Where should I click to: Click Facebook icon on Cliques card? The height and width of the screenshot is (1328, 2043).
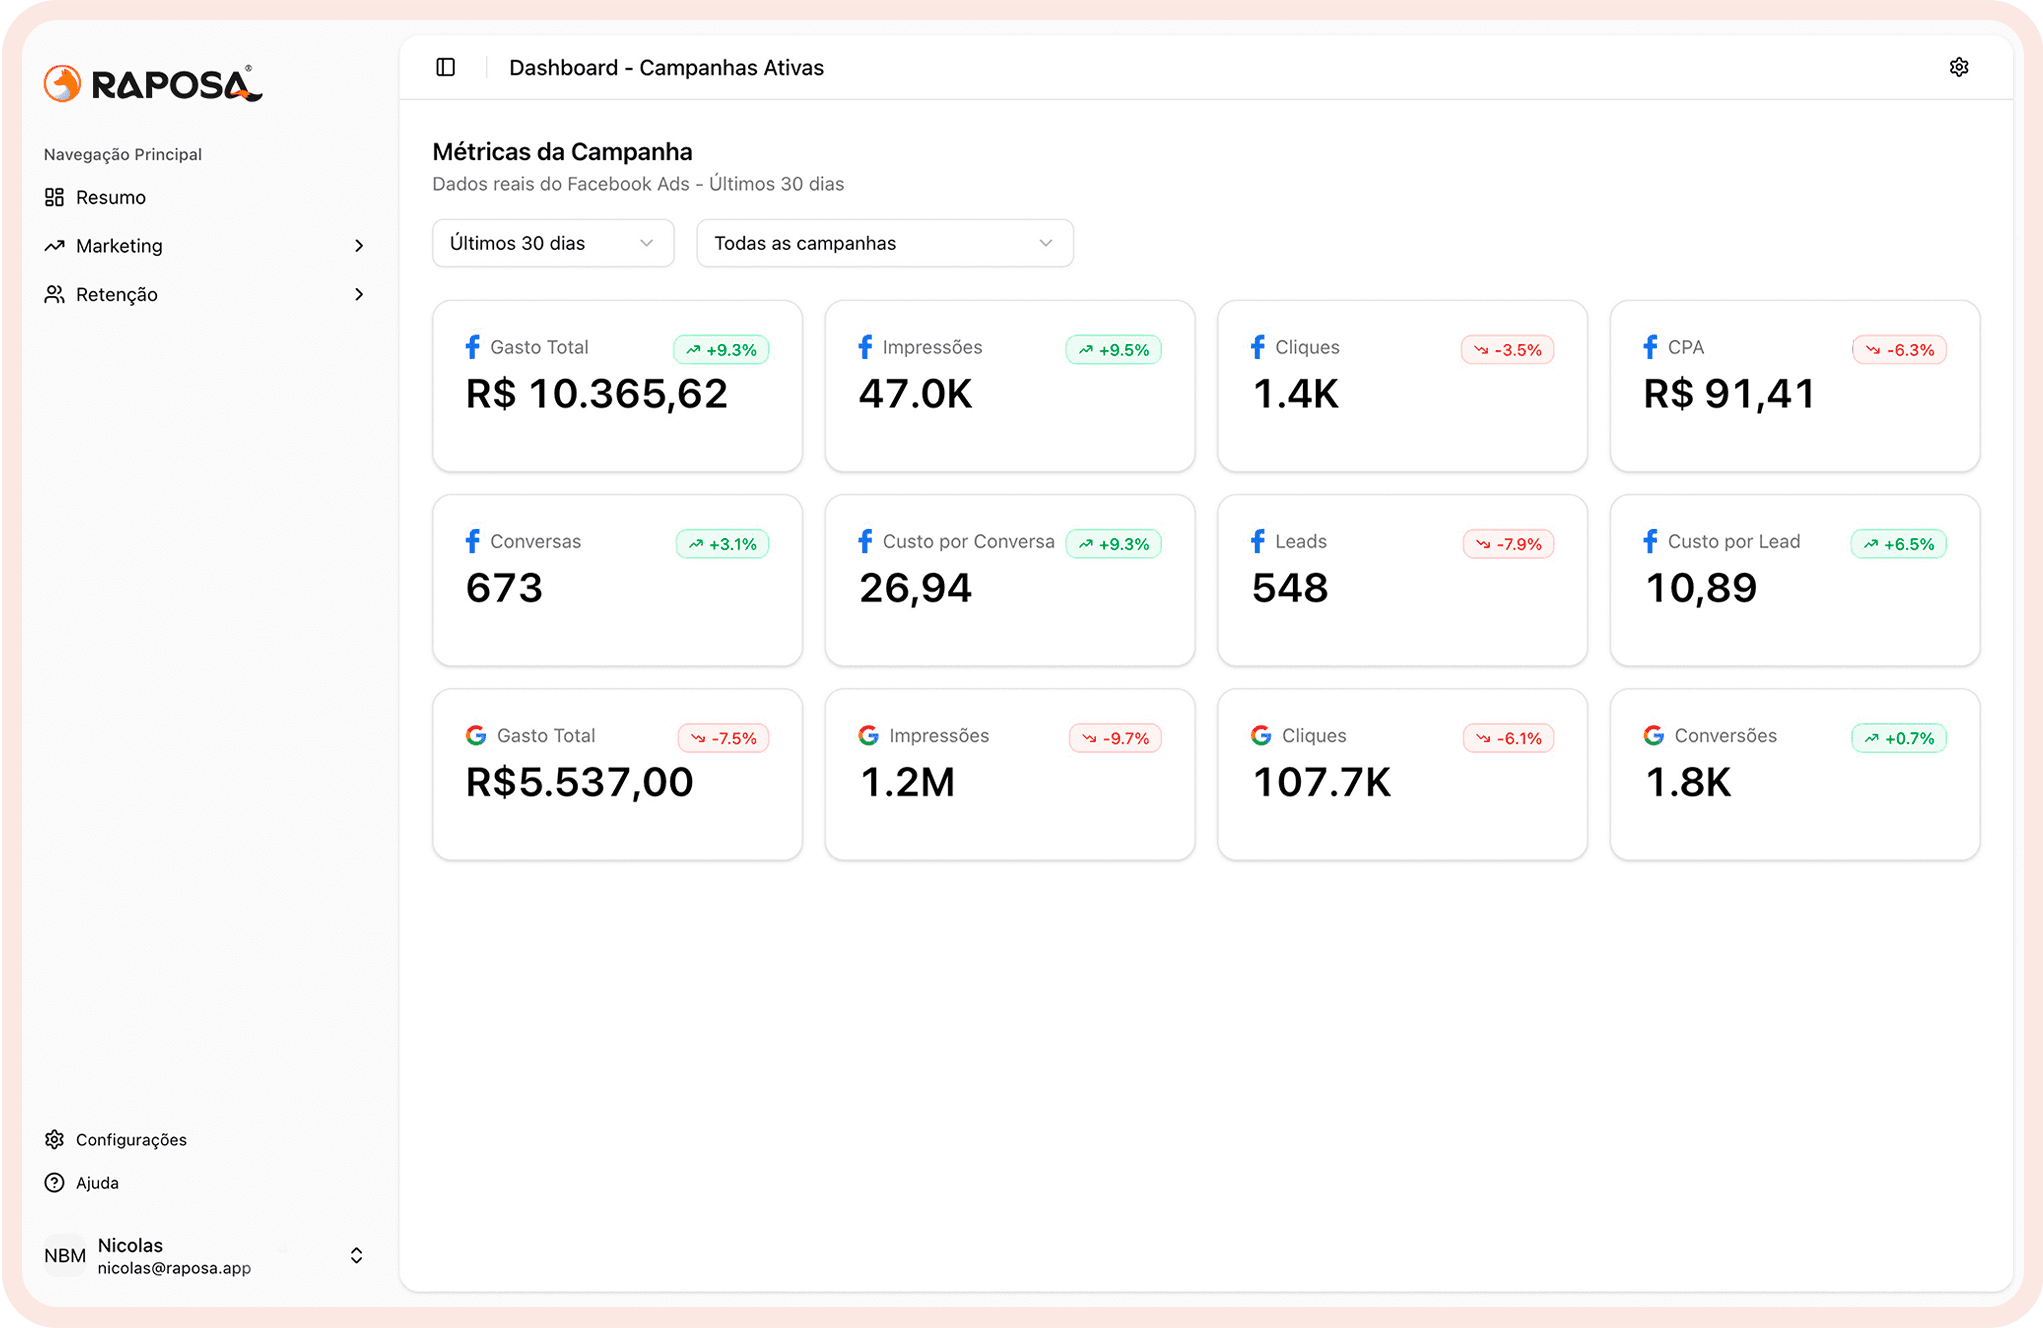pyautogui.click(x=1258, y=347)
